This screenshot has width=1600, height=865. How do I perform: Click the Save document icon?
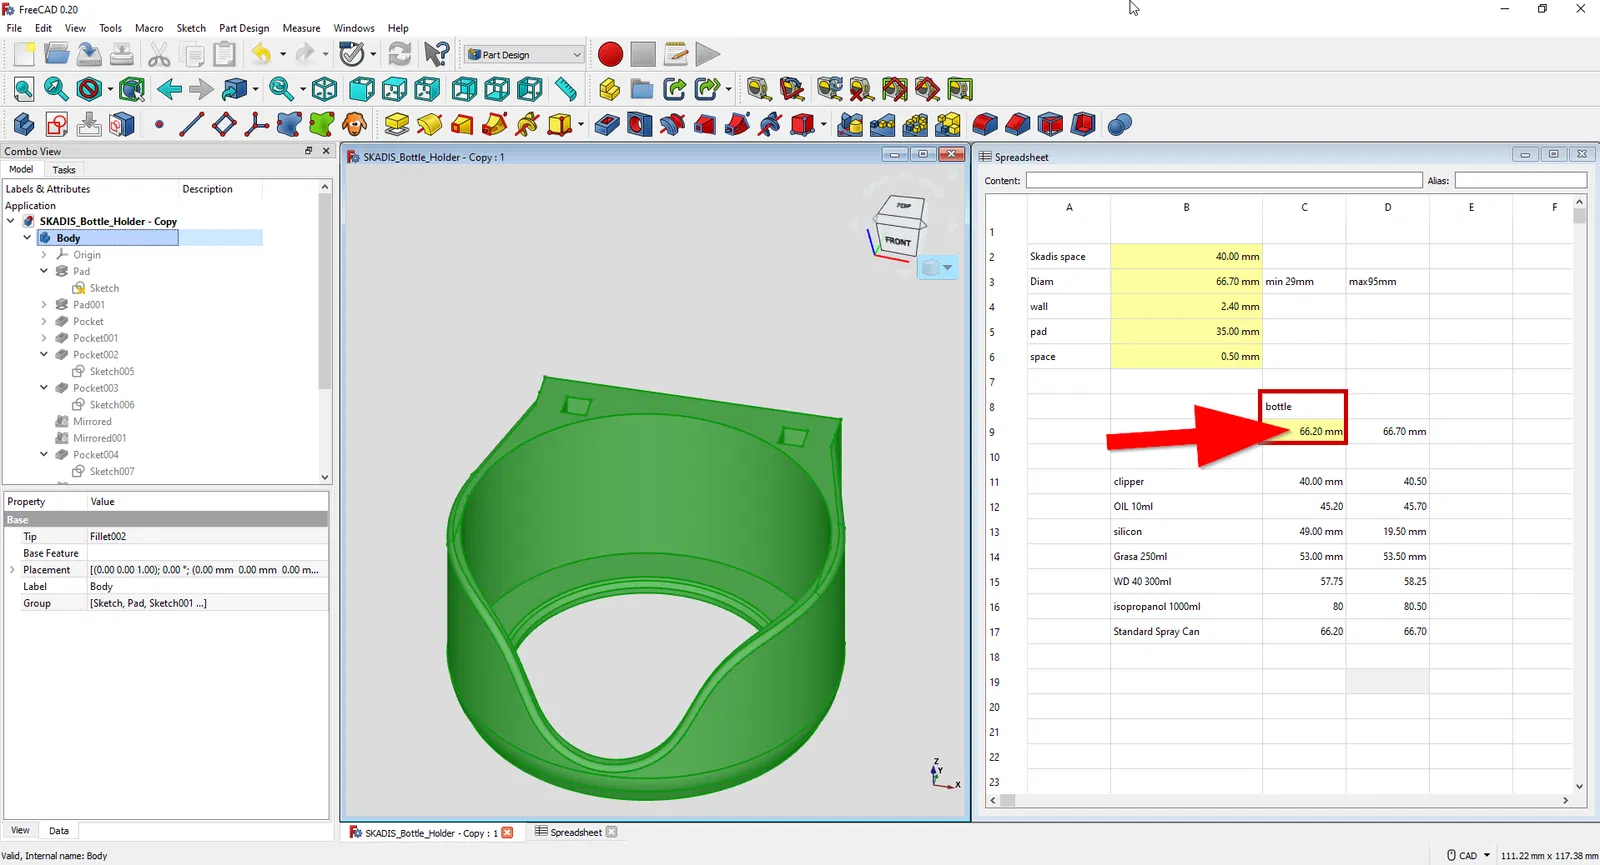click(89, 54)
